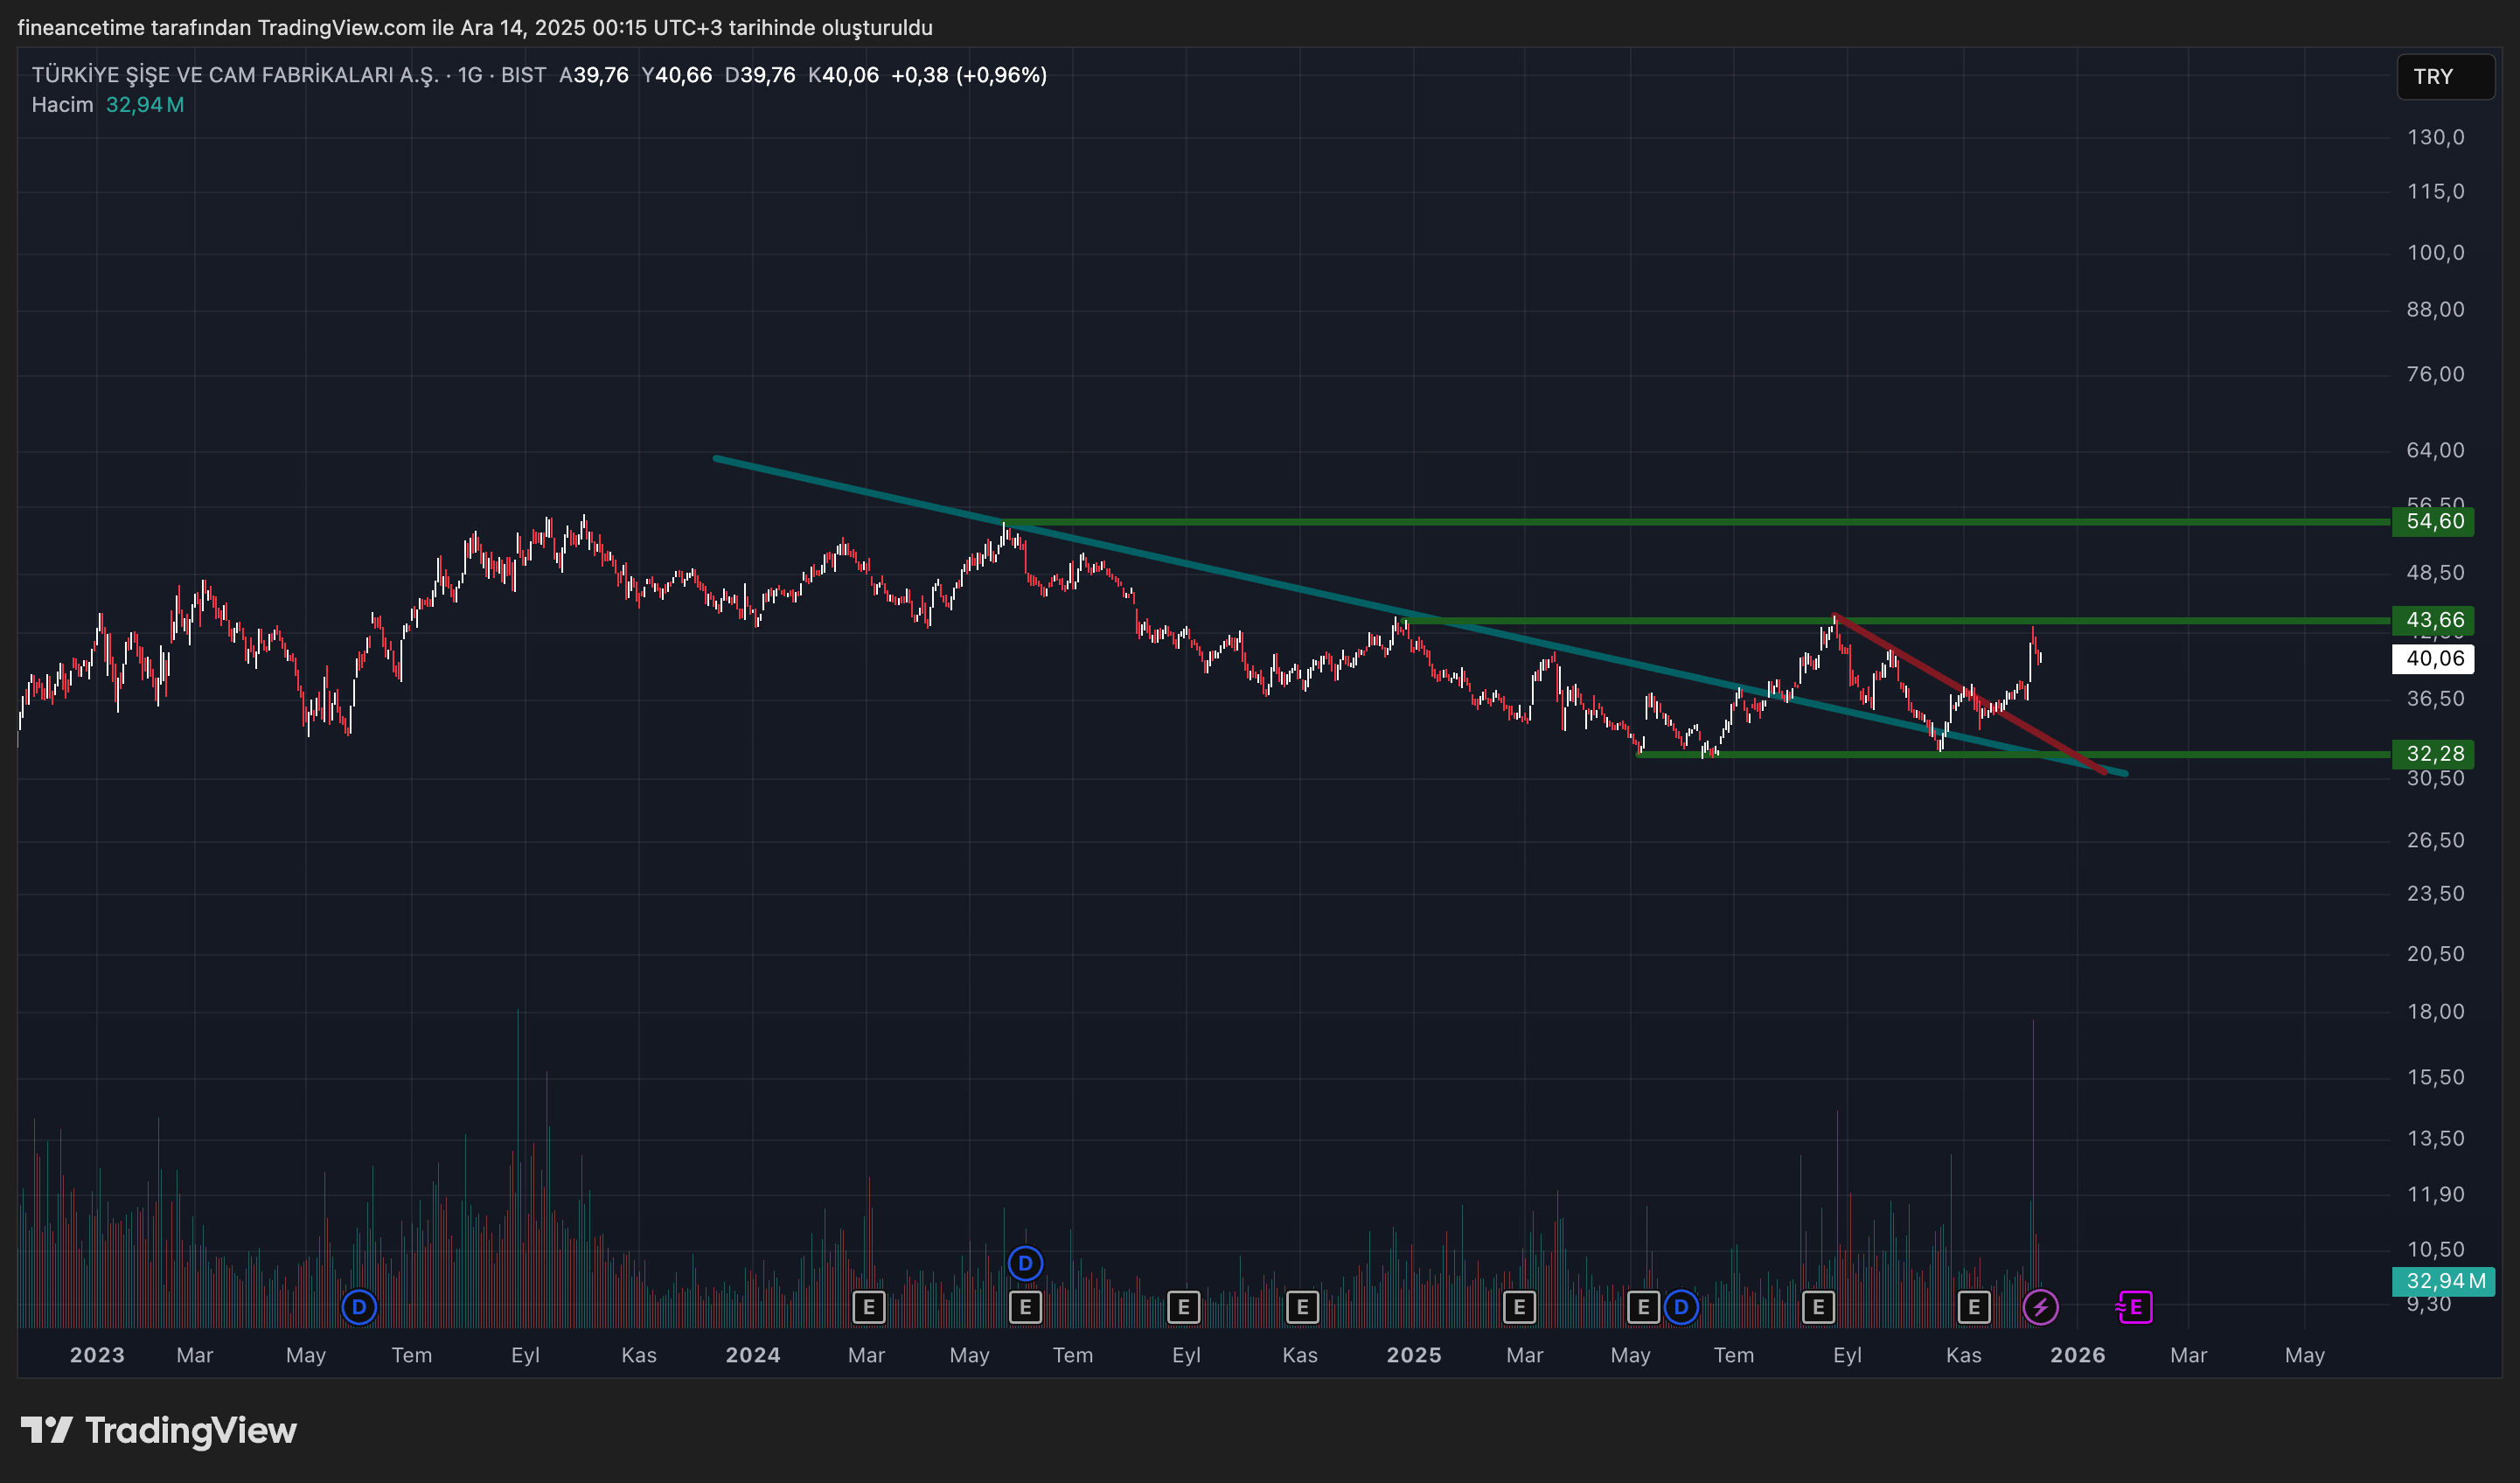Click the Türkiye Şişe ve Cam symbol title
Screen dimensions: 2520x1483
(x=235, y=75)
